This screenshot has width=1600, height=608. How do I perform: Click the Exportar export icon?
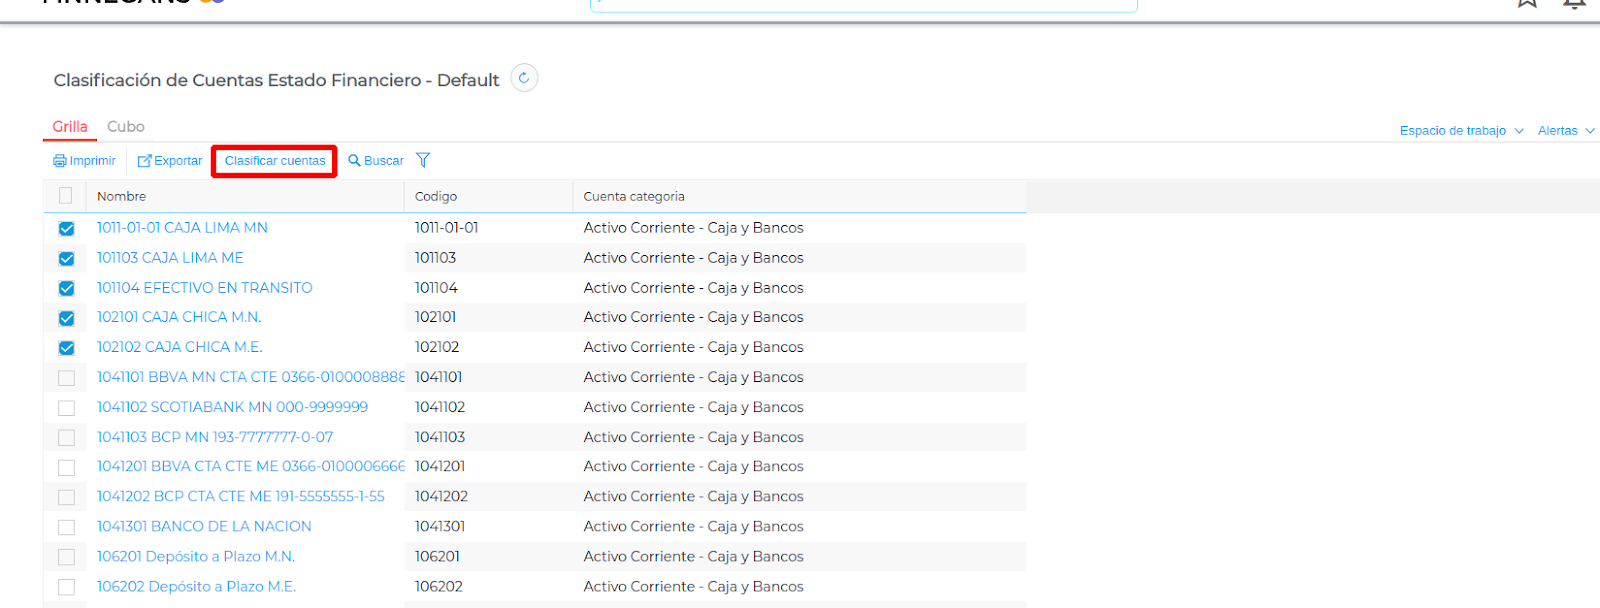tap(145, 161)
